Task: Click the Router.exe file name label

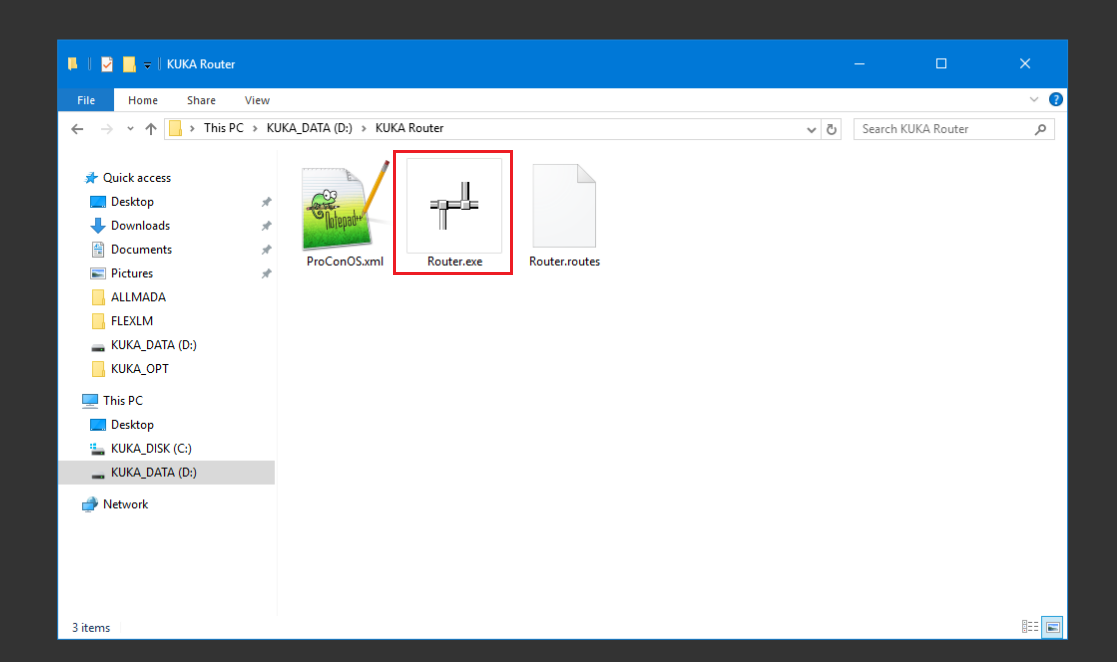Action: 454,261
